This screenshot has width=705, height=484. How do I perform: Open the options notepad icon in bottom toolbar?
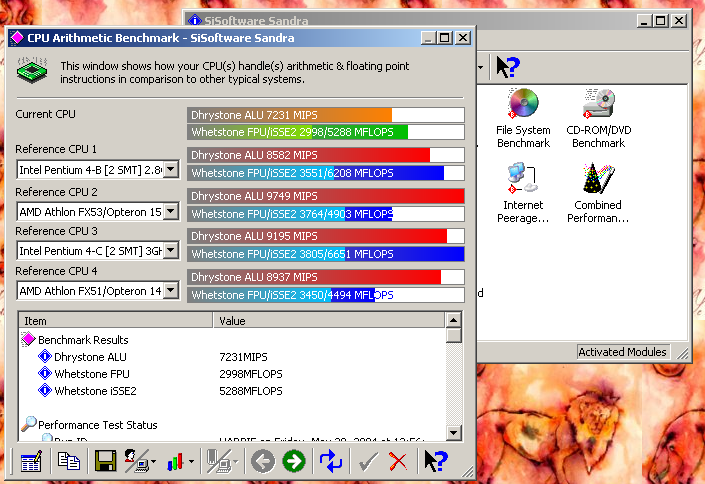[x=31, y=461]
